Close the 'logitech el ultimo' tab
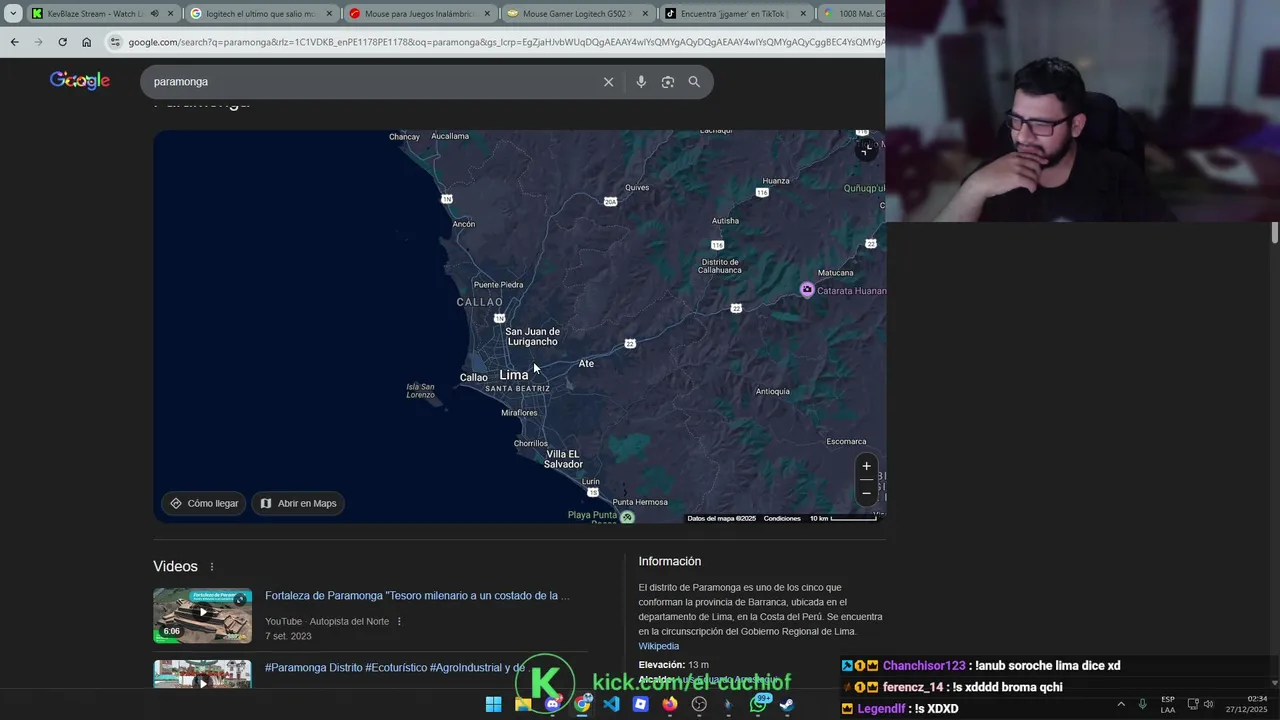Viewport: 1280px width, 720px height. (x=329, y=14)
